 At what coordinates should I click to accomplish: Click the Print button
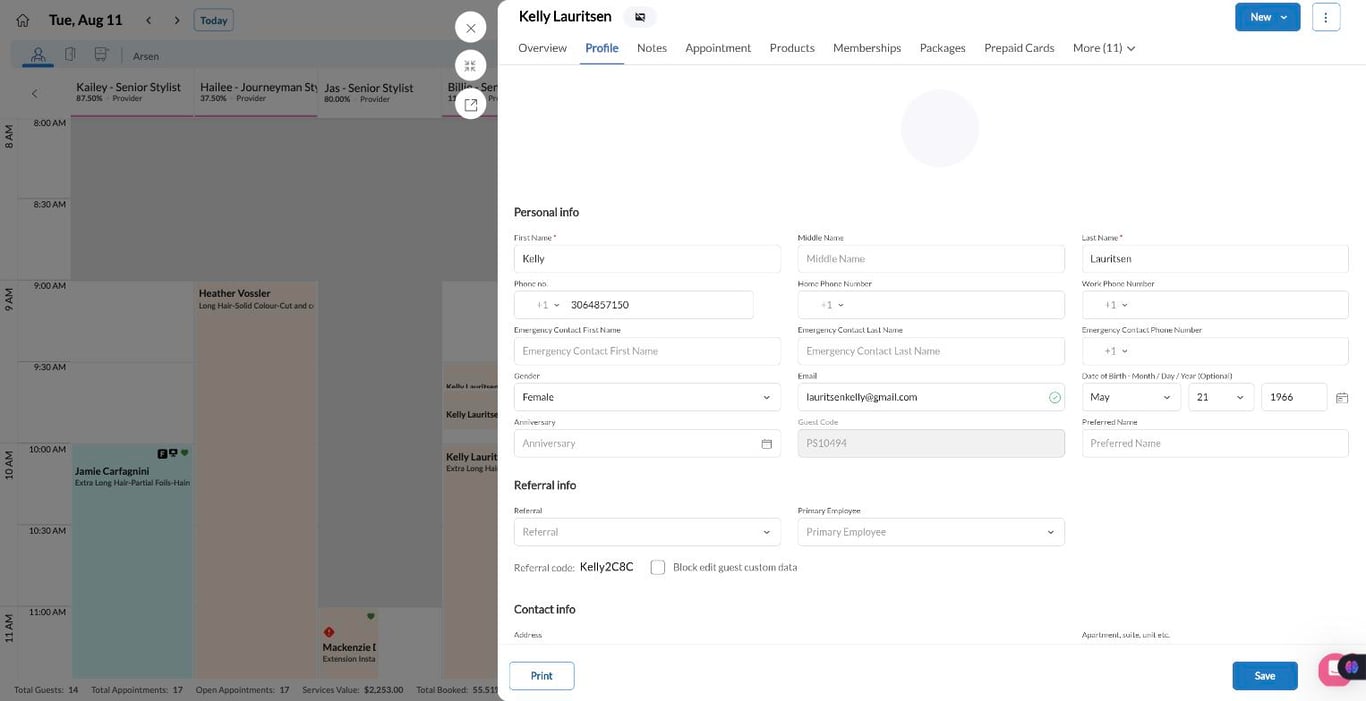pyautogui.click(x=541, y=676)
